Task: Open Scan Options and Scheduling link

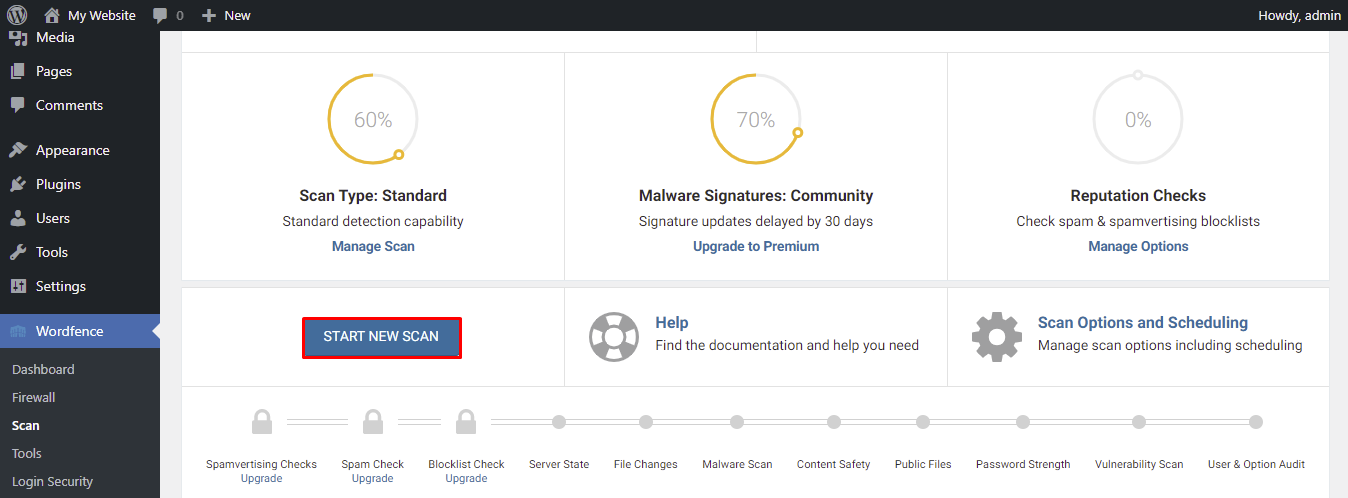Action: tap(1143, 322)
